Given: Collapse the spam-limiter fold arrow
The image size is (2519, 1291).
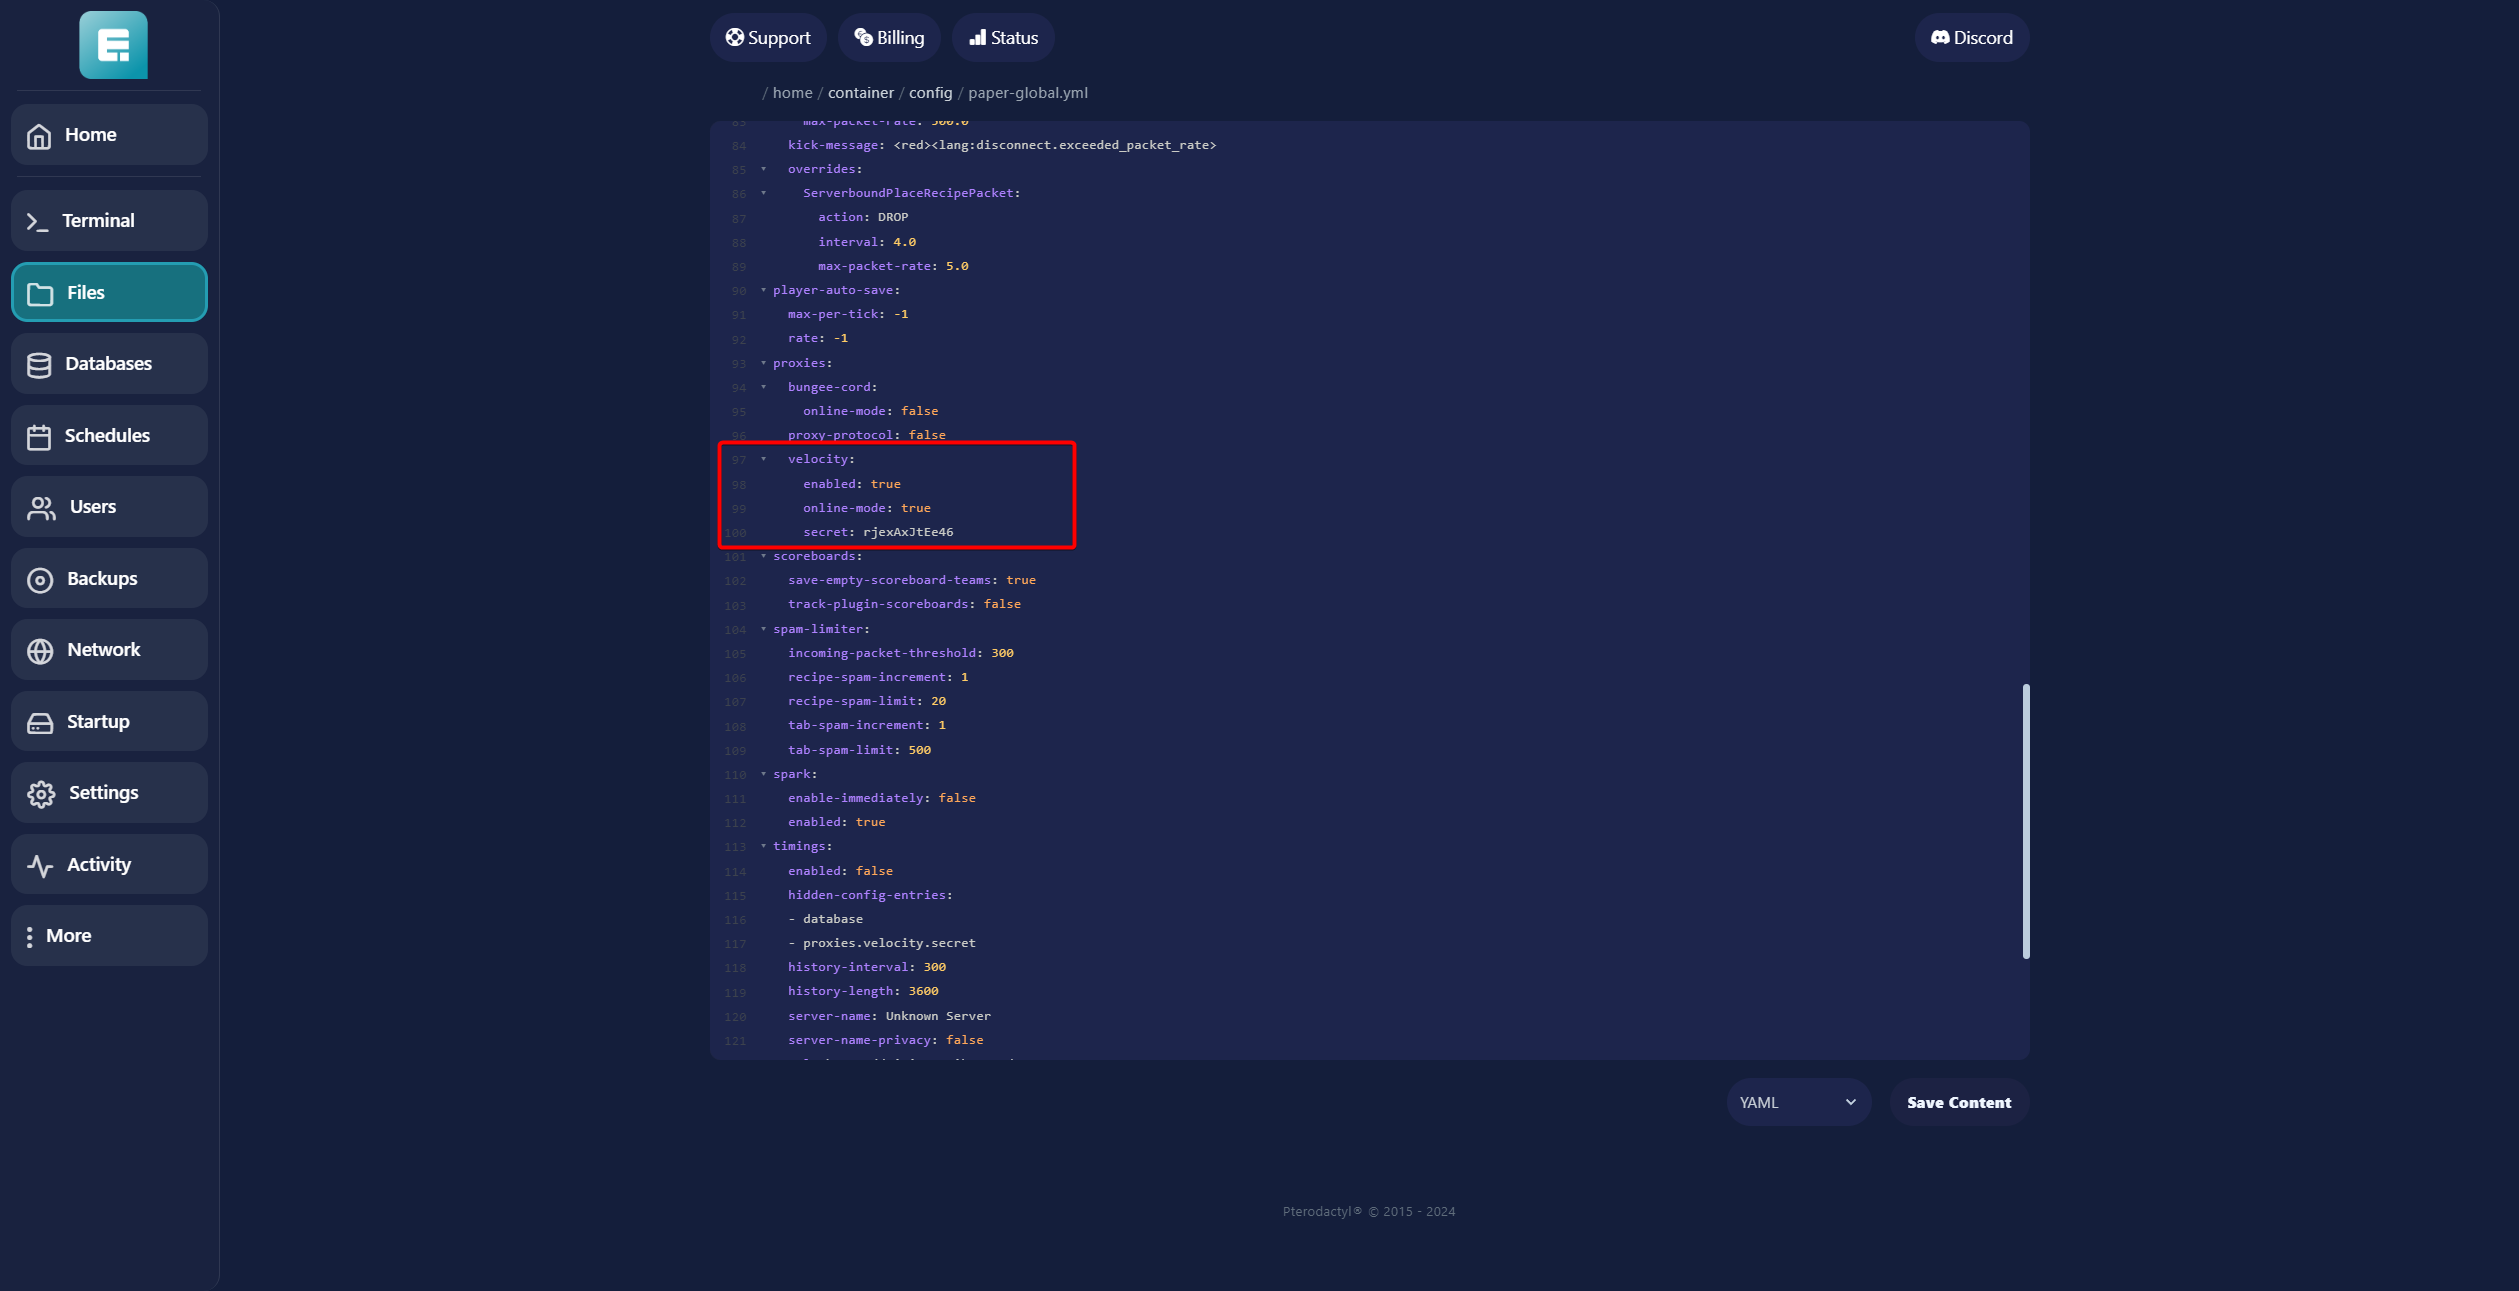Looking at the screenshot, I should point(764,629).
